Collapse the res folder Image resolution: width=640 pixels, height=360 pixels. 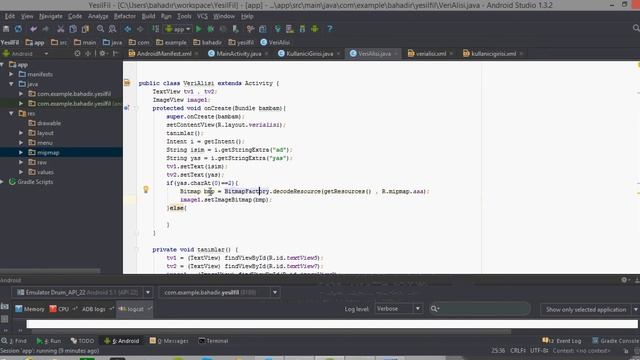(x=11, y=113)
